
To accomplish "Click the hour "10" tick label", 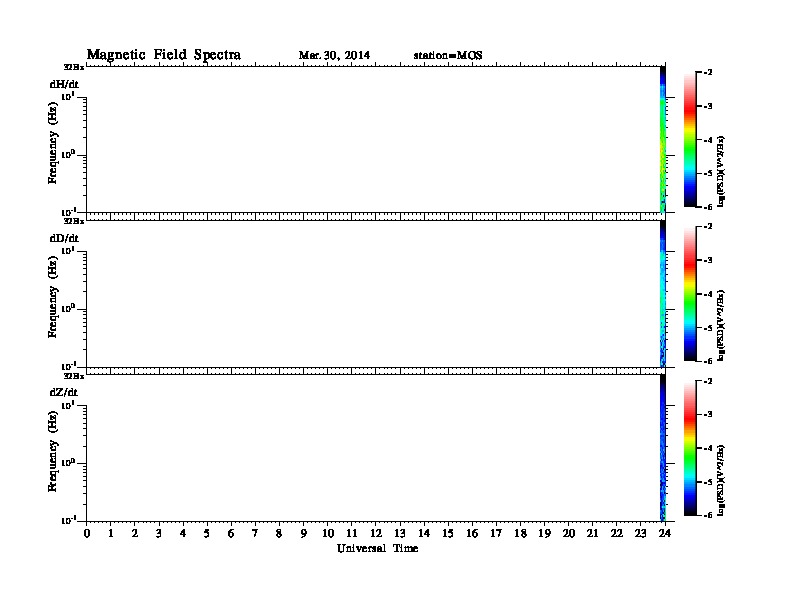I will click(x=328, y=533).
